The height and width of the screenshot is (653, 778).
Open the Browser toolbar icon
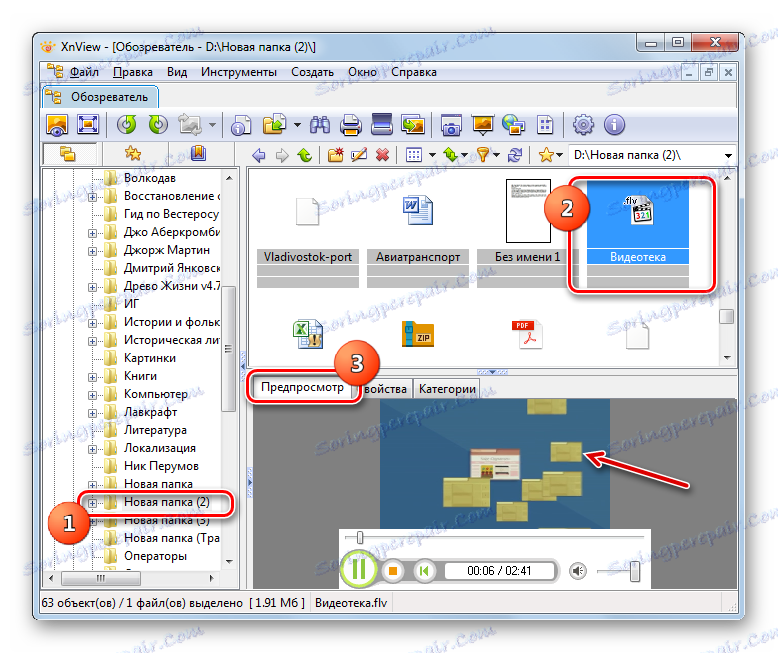pos(57,125)
